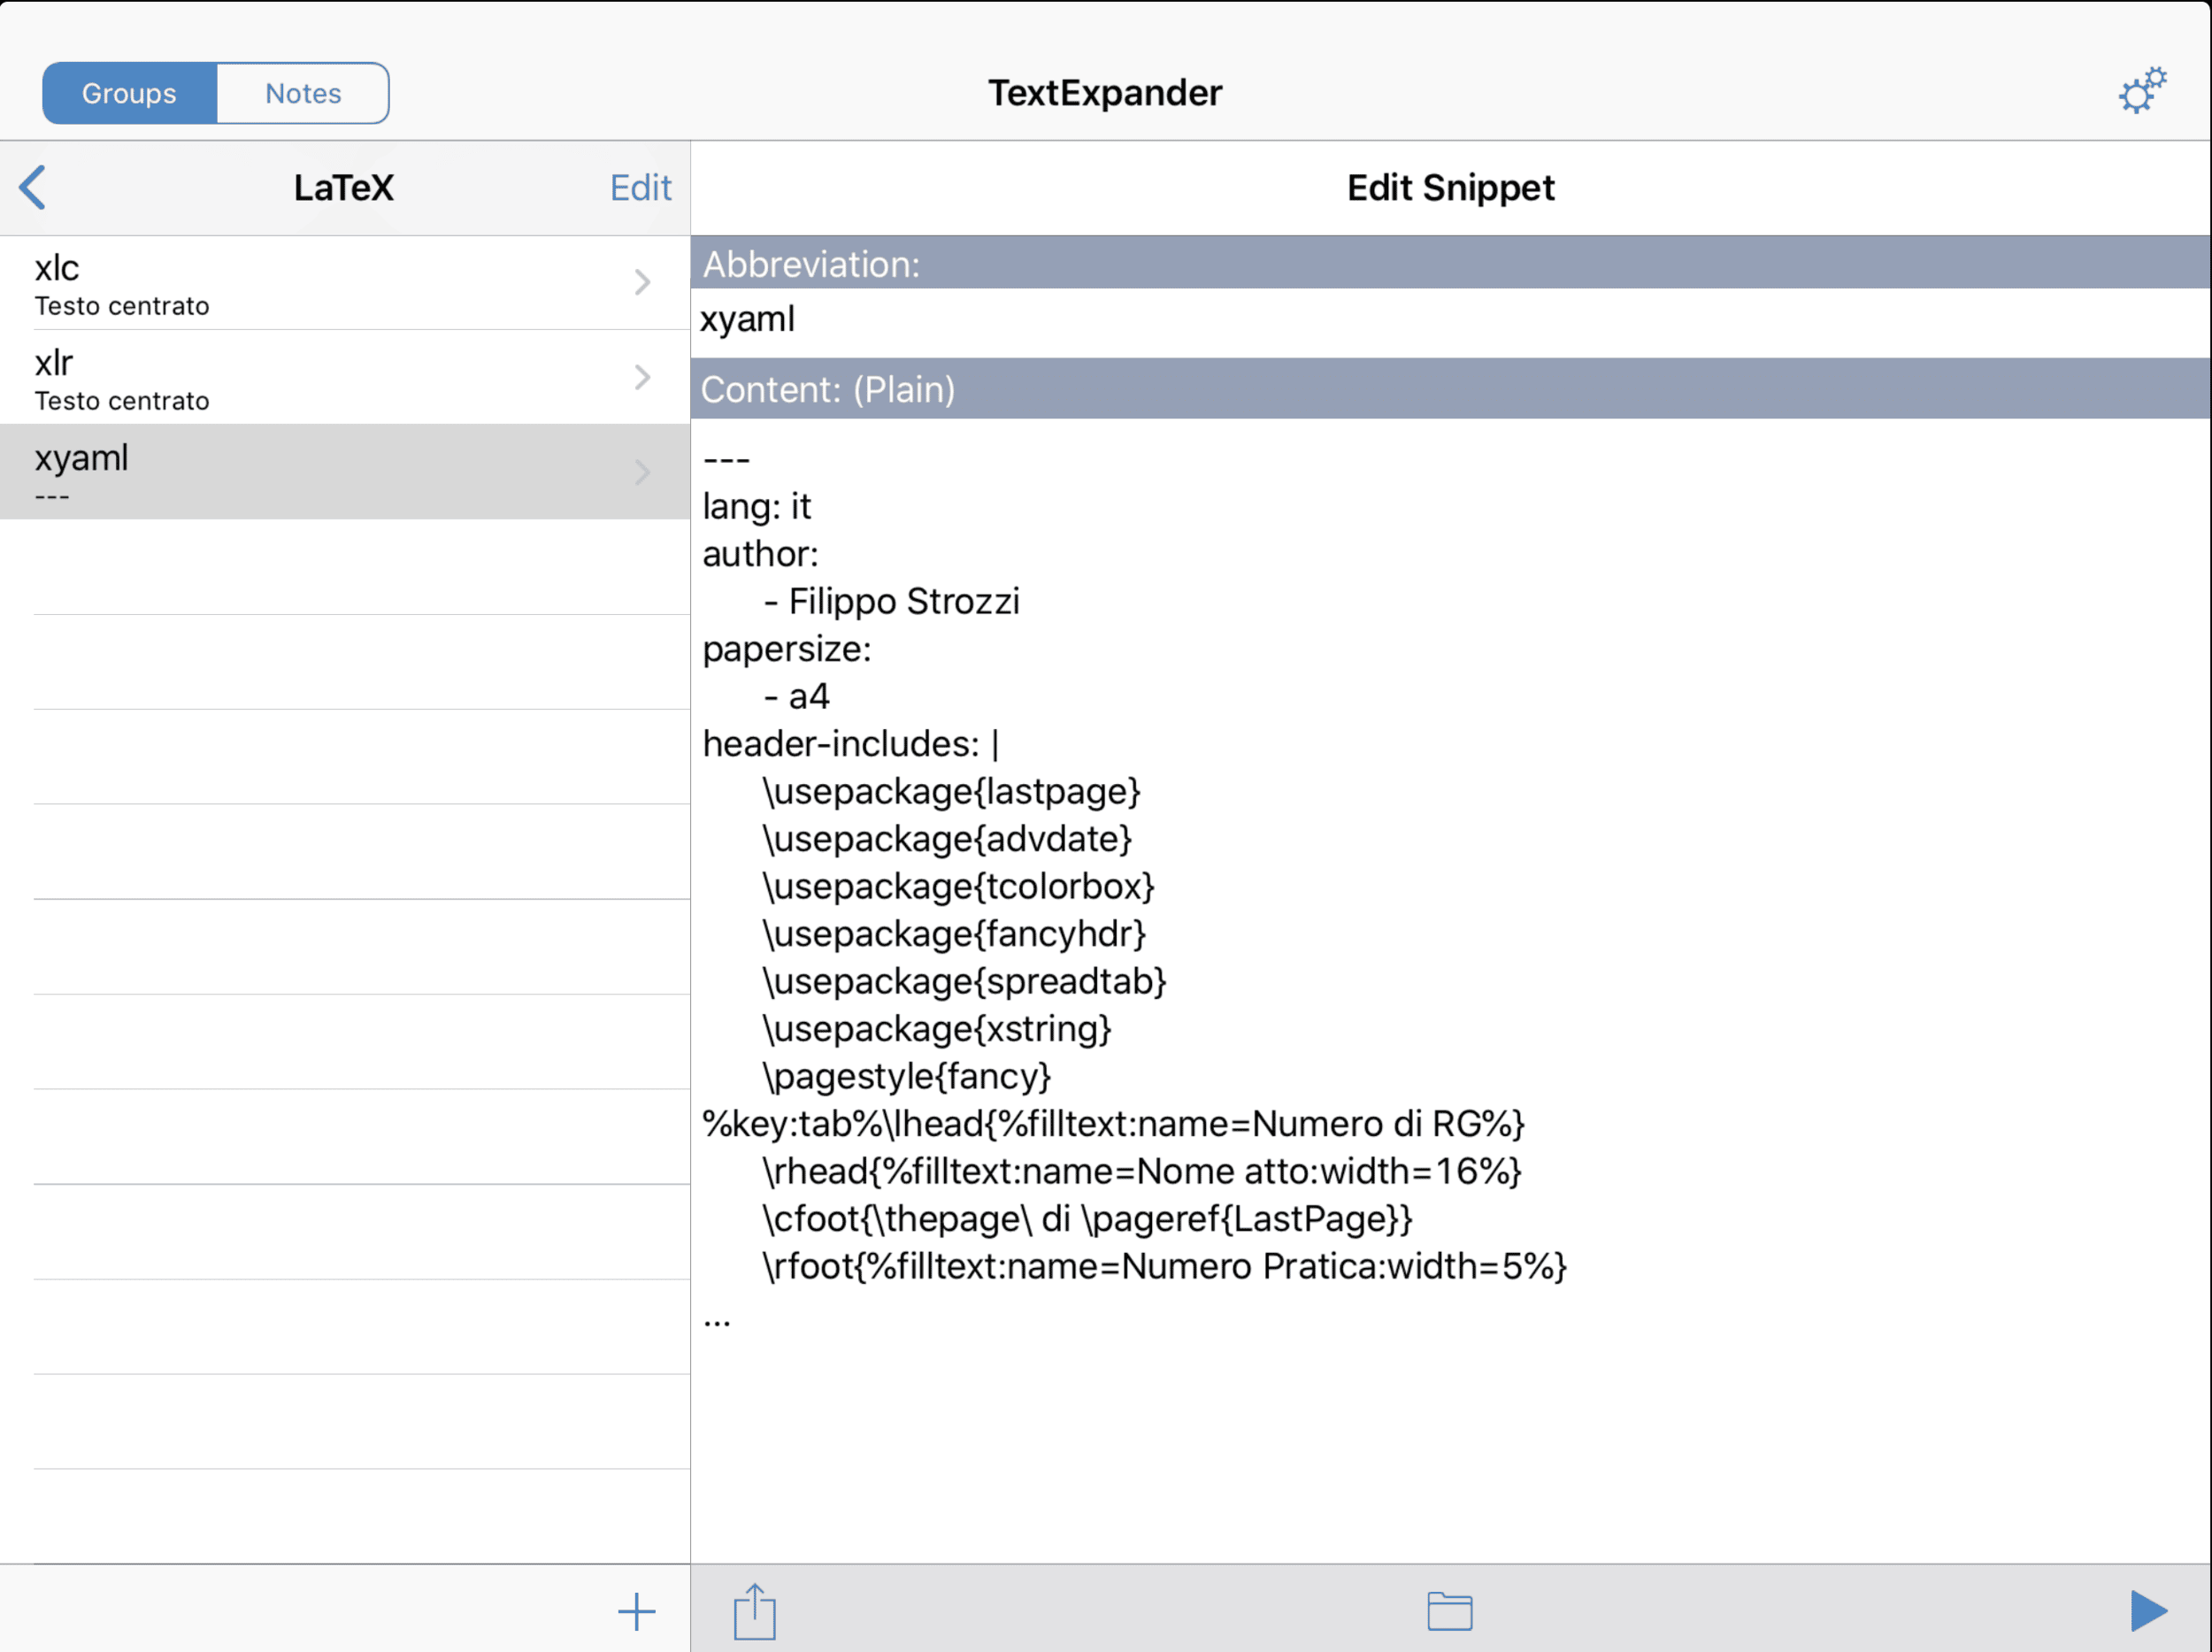Open the settings gear icon
Image resolution: width=2212 pixels, height=1652 pixels.
2142,91
